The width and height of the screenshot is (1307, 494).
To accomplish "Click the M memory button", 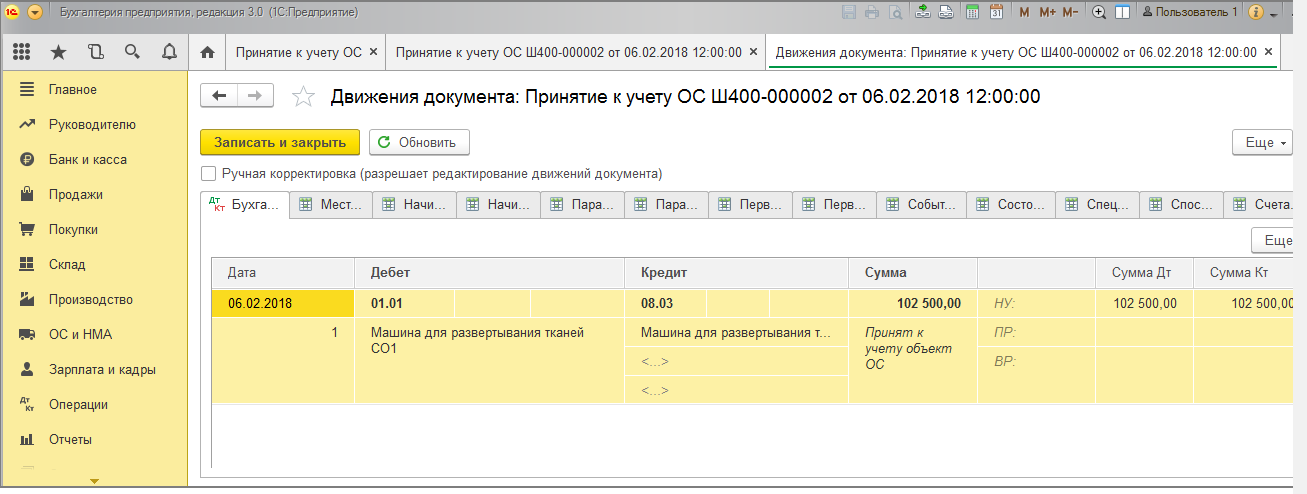I will tap(1024, 12).
